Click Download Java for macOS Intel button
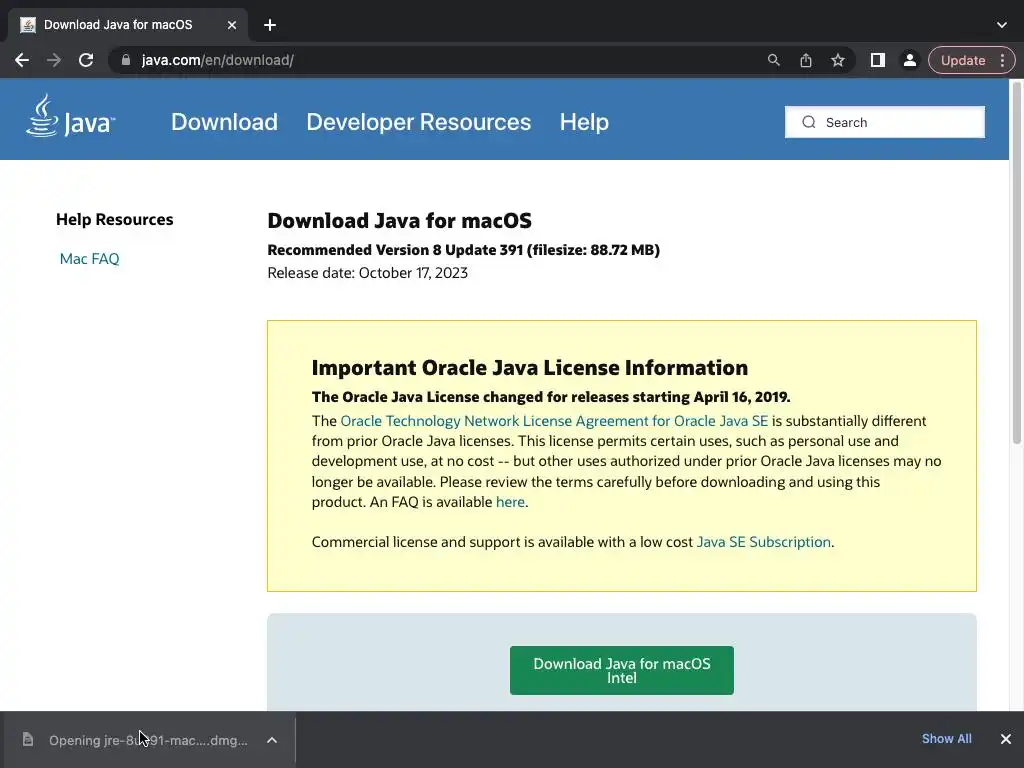Screen dimensions: 1024x768 (622, 671)
